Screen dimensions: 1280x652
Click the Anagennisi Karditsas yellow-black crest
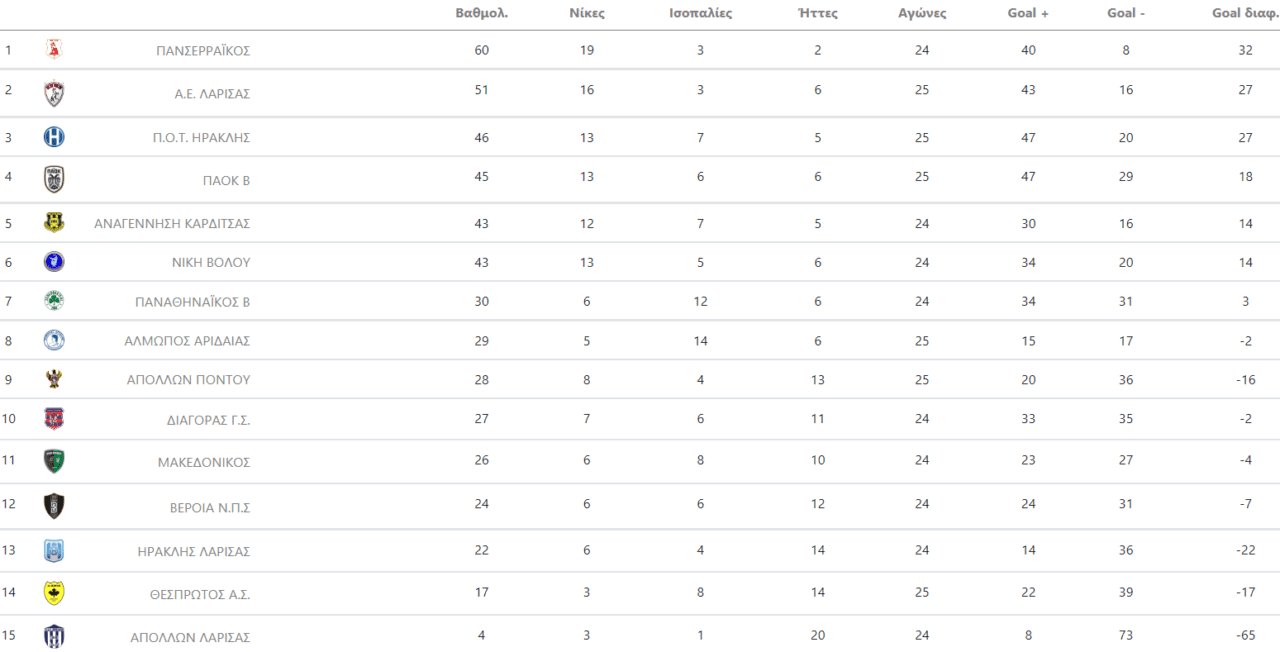(54, 223)
